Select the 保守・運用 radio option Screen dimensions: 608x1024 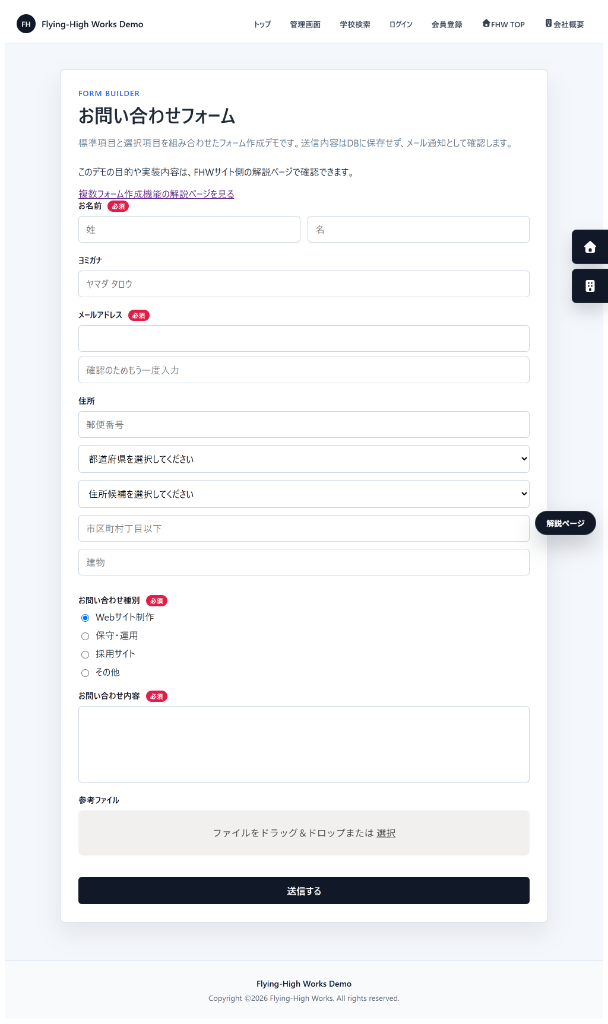point(85,636)
